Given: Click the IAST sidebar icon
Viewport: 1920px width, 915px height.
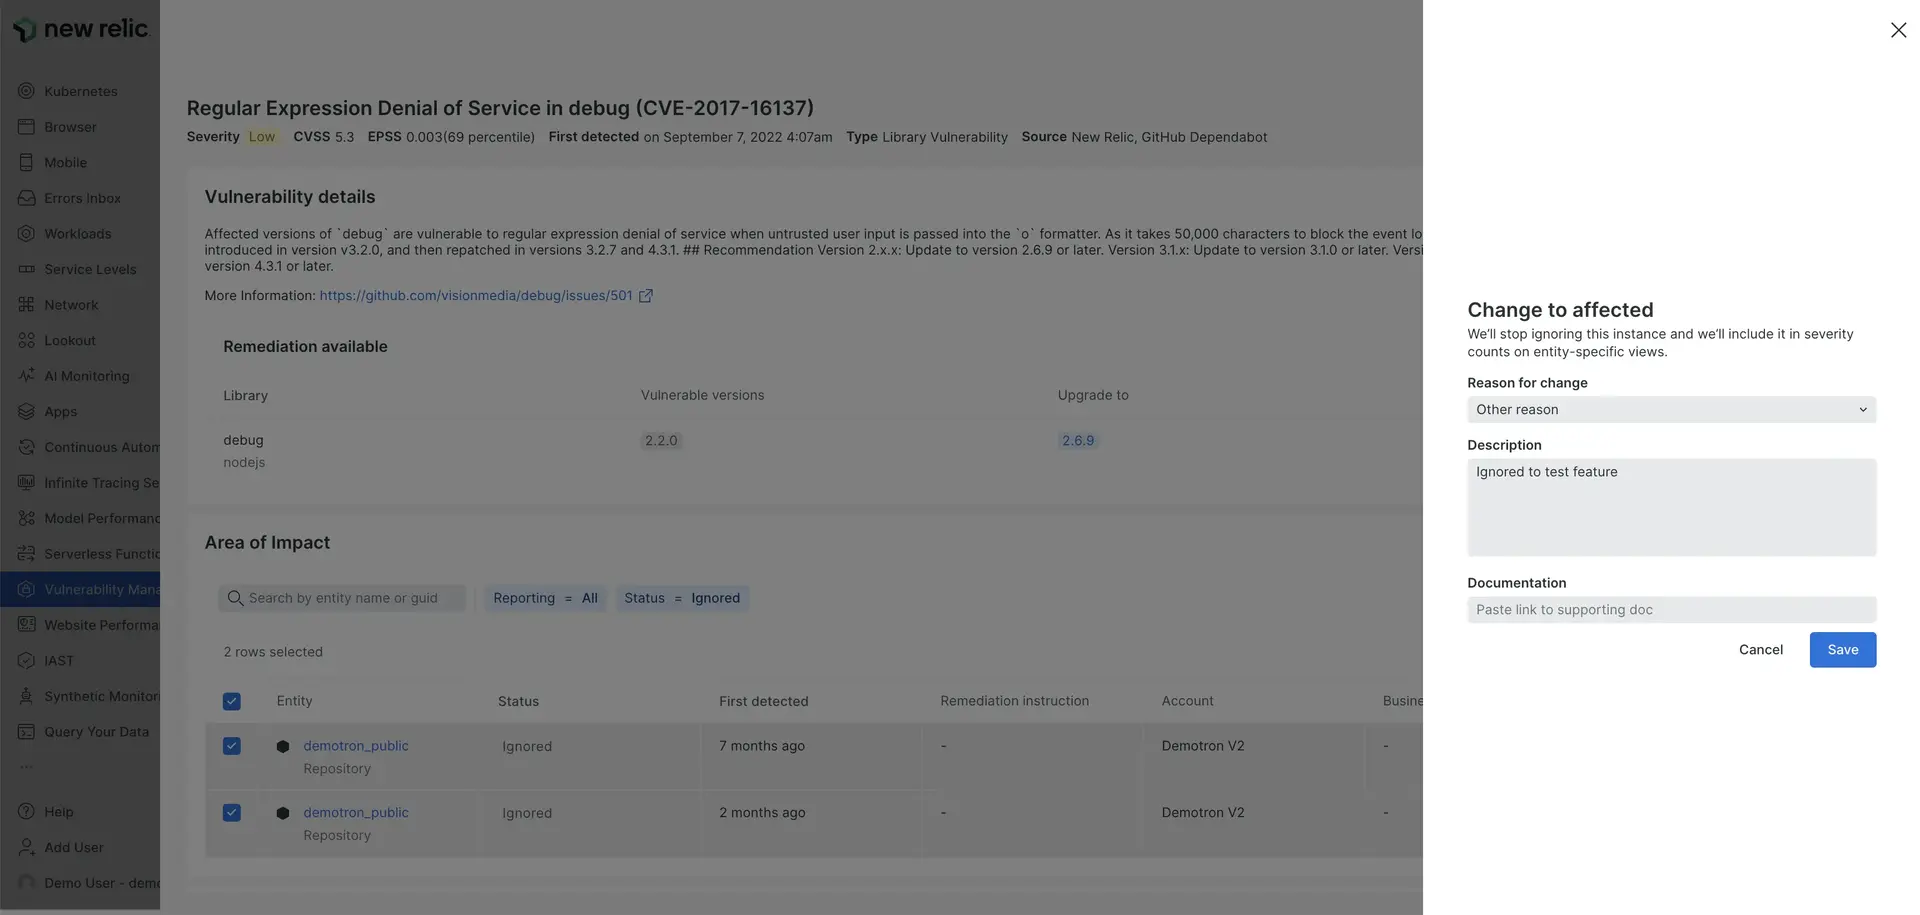Looking at the screenshot, I should [26, 660].
